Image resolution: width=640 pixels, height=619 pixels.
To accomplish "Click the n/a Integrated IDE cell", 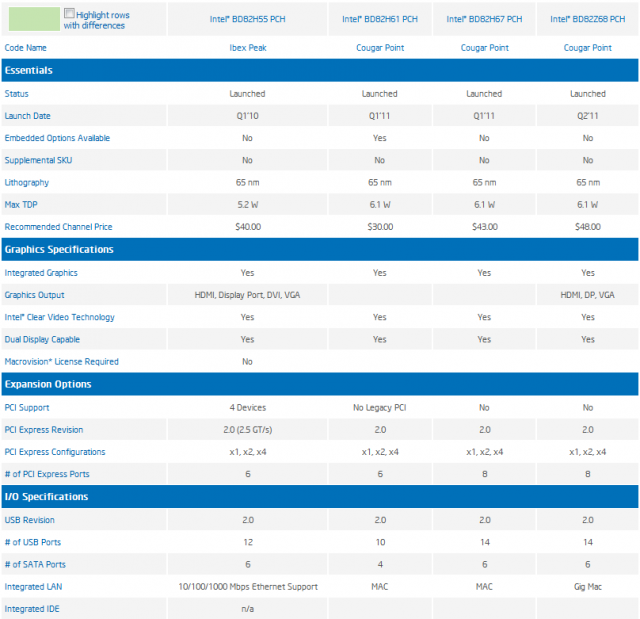I will (247, 609).
